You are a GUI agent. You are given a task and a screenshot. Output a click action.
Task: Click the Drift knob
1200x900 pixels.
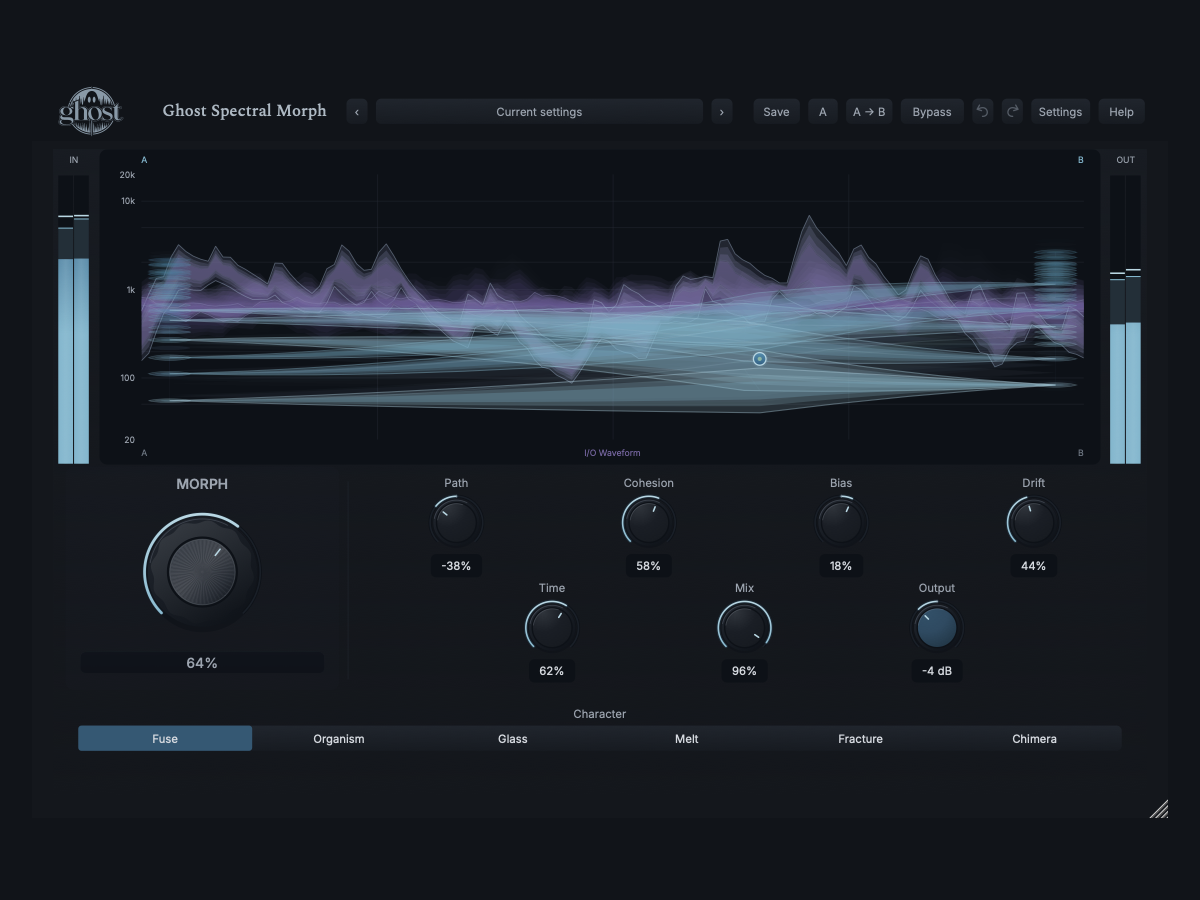point(1033,522)
